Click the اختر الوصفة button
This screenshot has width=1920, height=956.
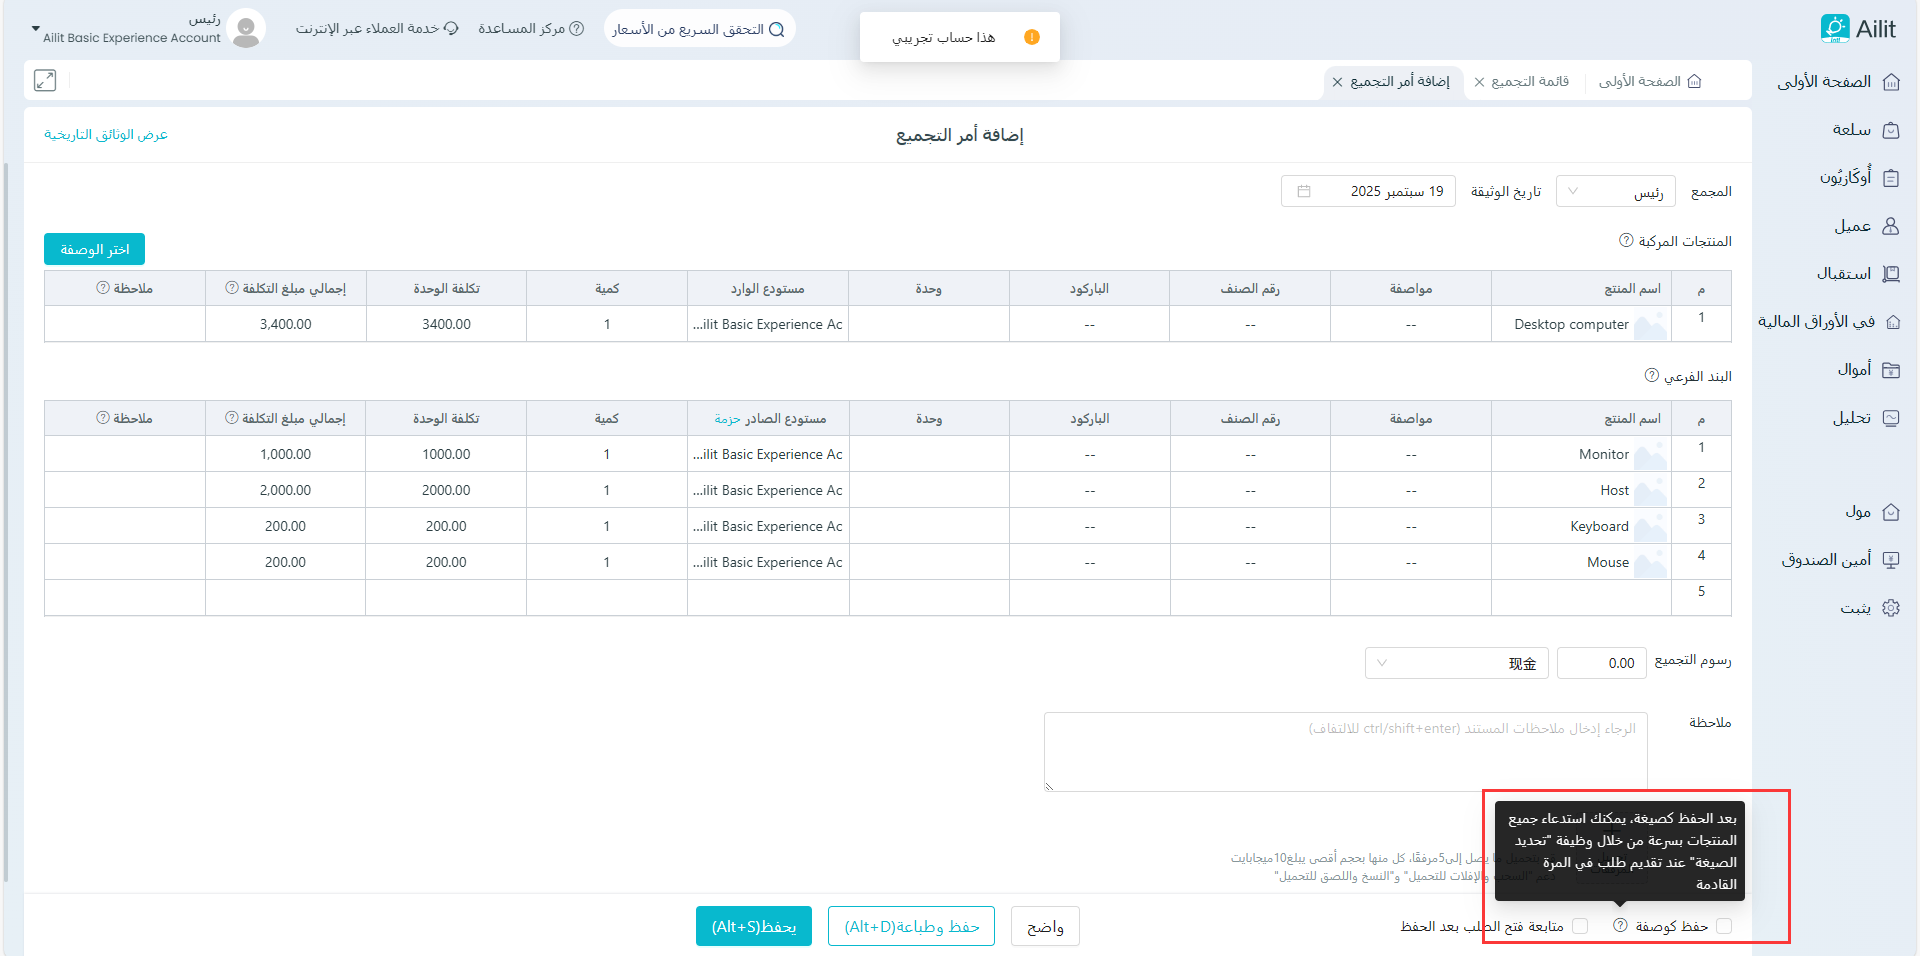tap(95, 249)
